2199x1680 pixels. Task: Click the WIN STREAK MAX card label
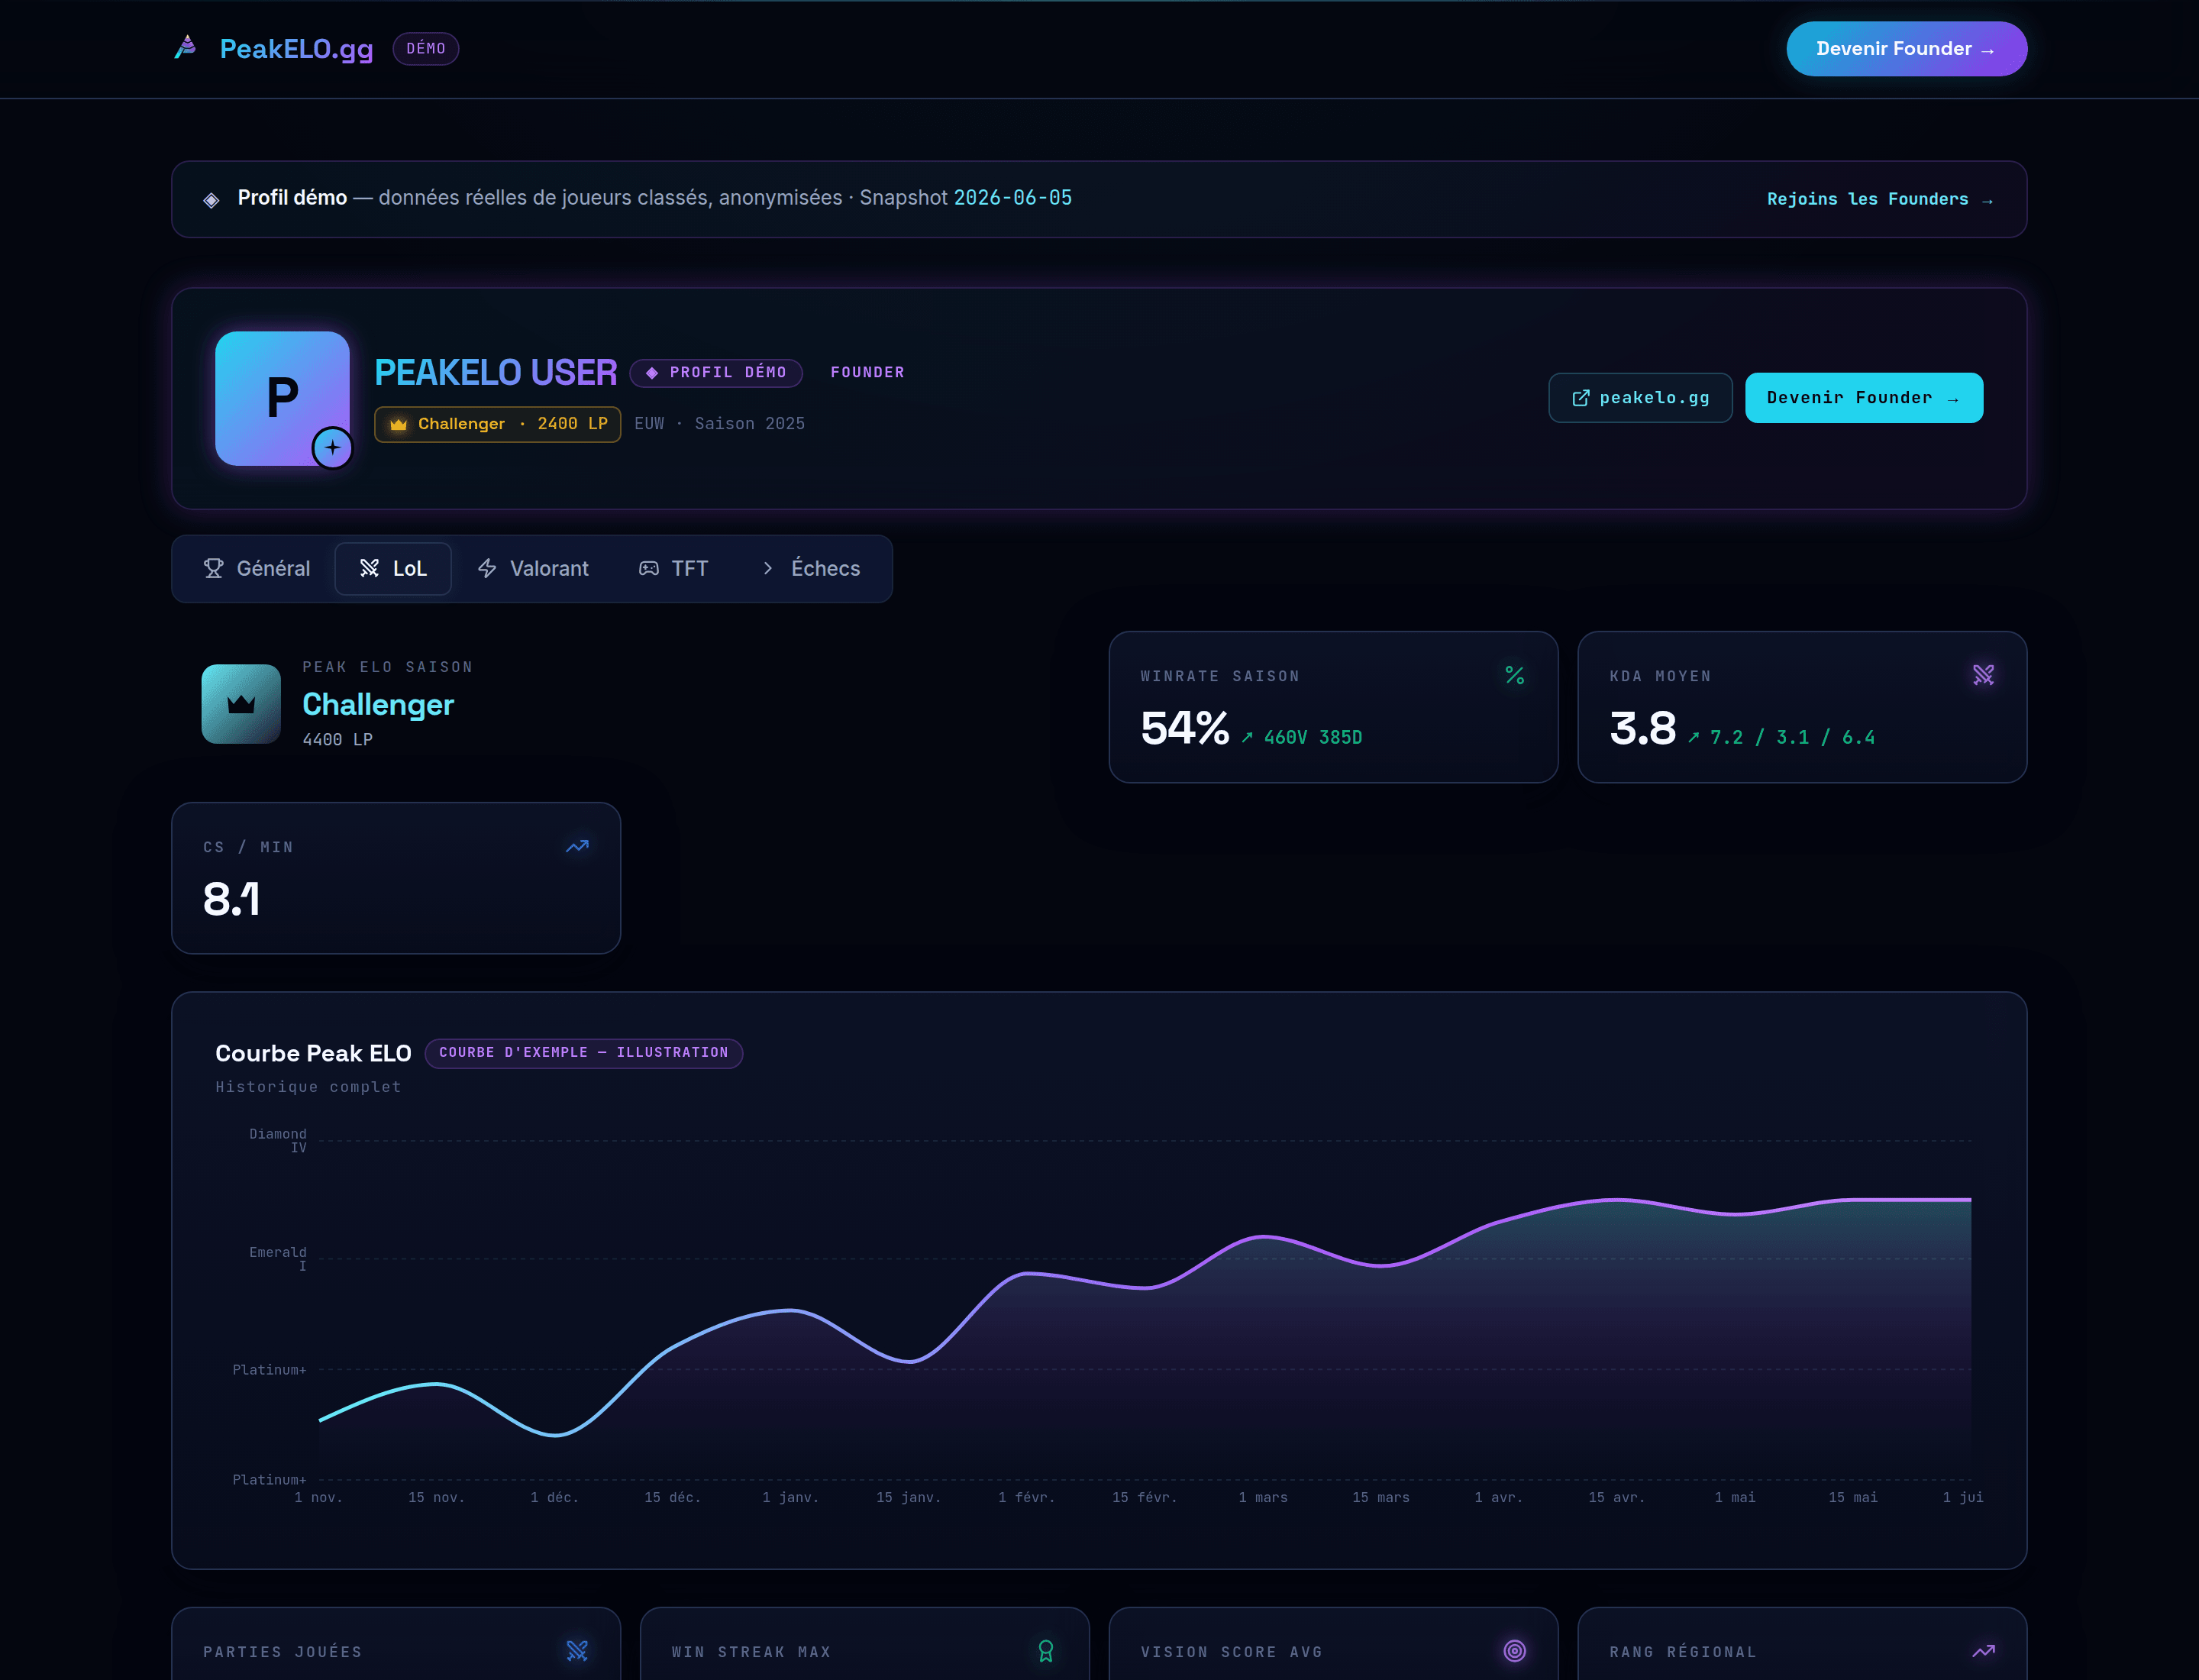click(x=751, y=1653)
